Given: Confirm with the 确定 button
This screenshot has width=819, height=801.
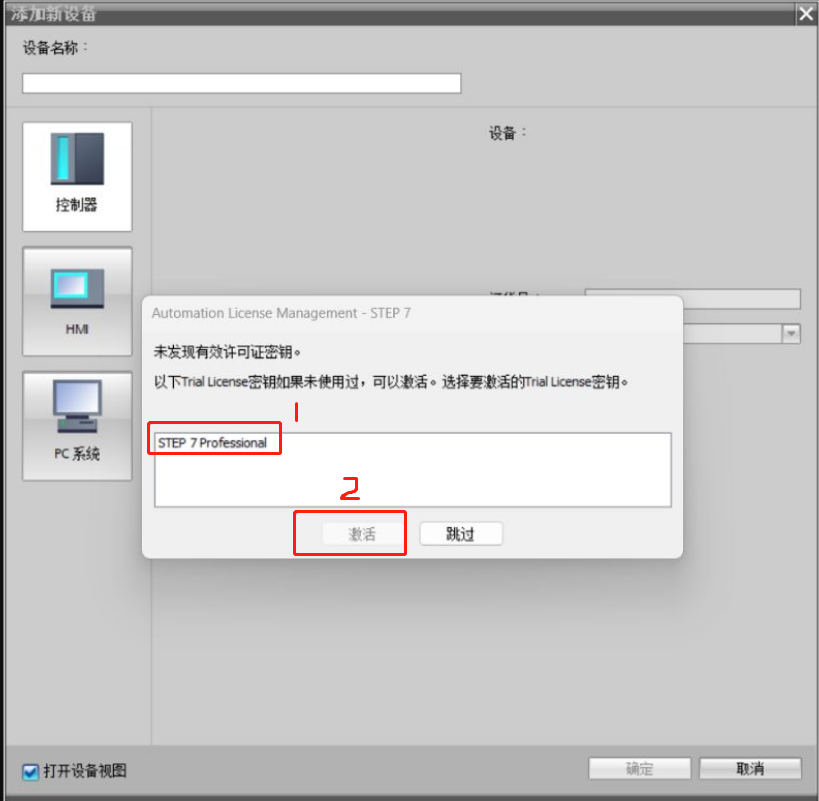Looking at the screenshot, I should click(639, 769).
